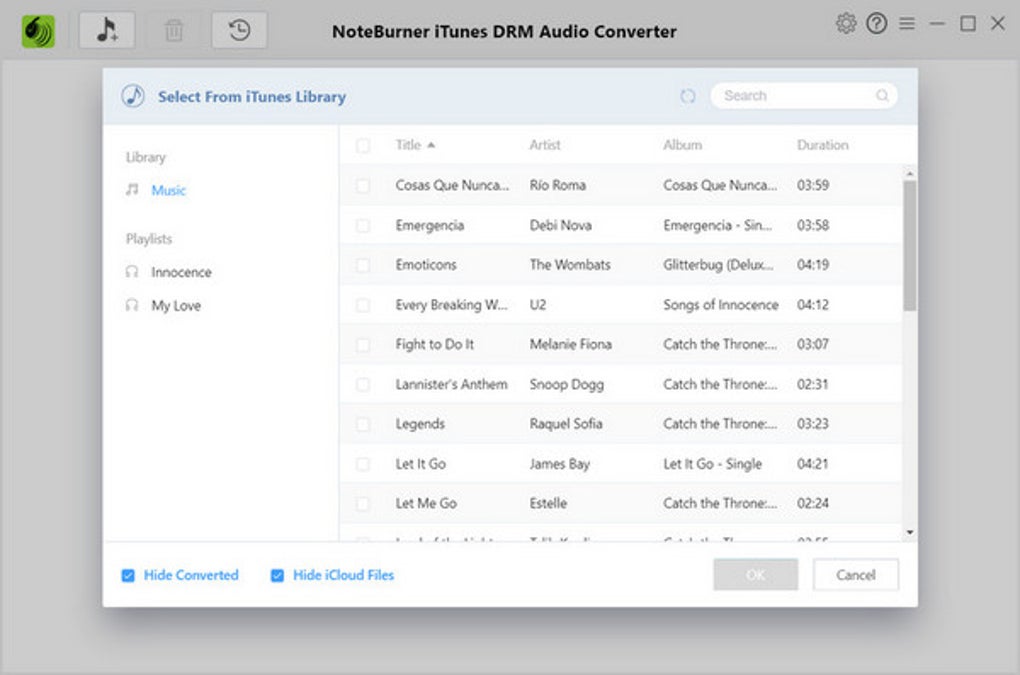Check the Let Me Go checkbox

click(363, 504)
